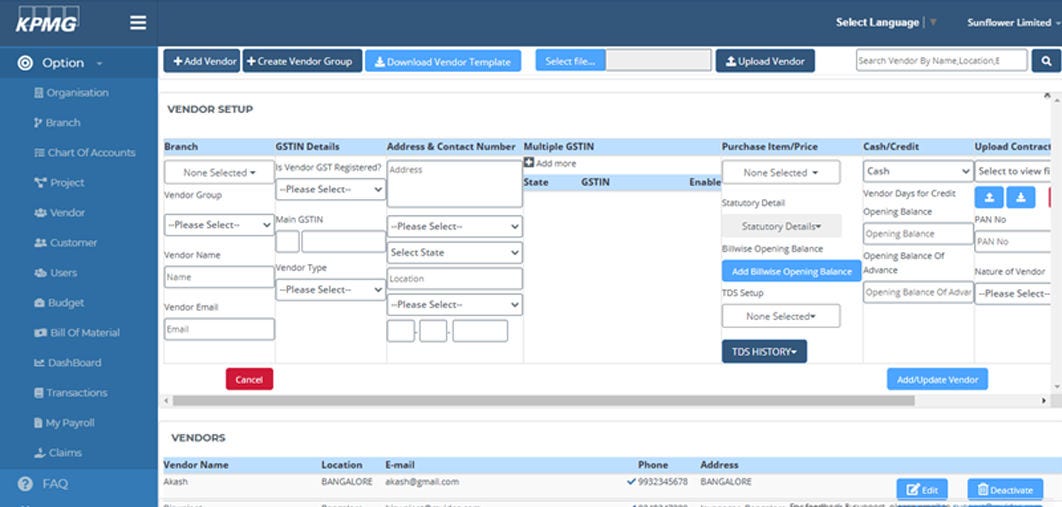Click the download contract arrow icon
This screenshot has height=507, width=1062.
tap(1021, 197)
